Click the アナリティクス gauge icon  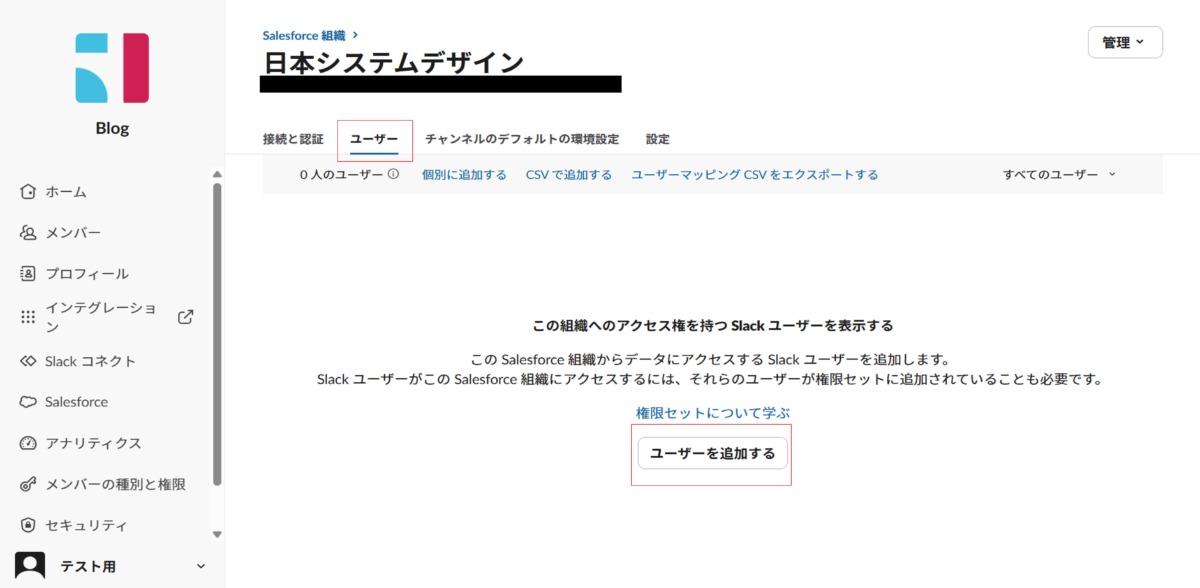coord(28,443)
